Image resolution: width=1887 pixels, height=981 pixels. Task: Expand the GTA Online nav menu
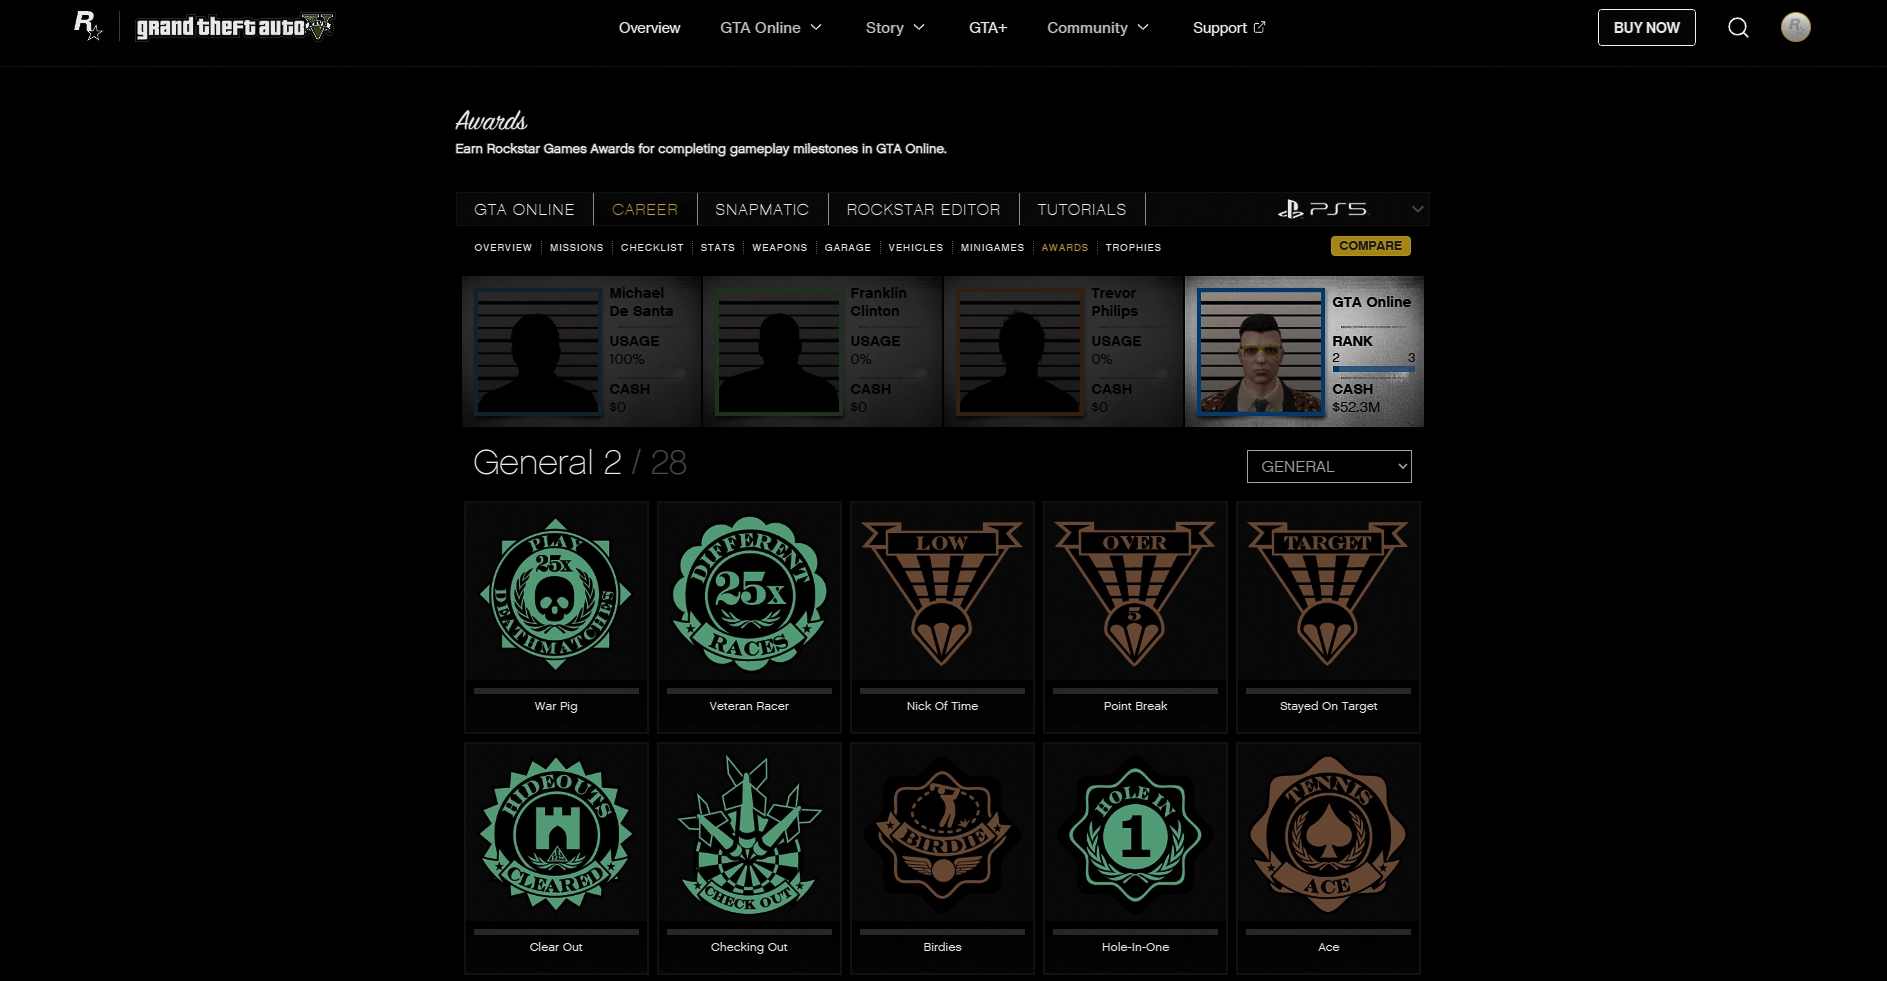tap(770, 28)
